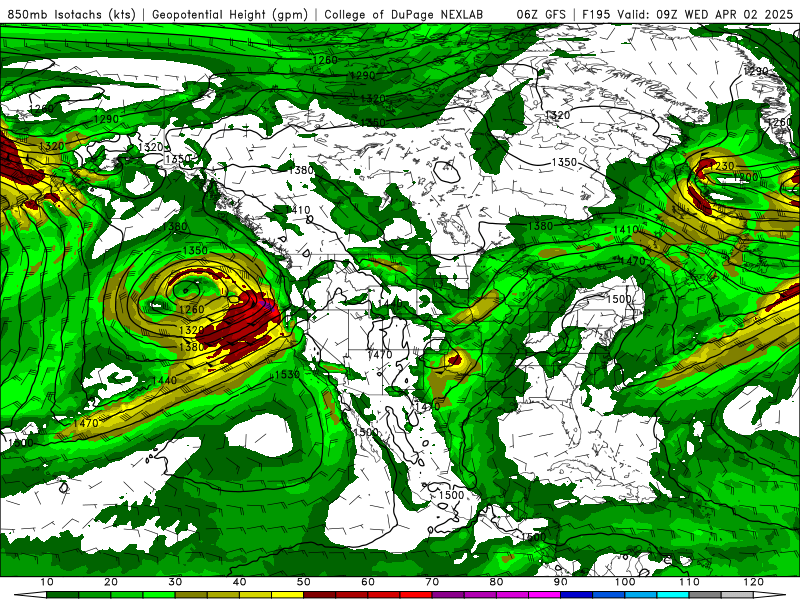
Task: Click the 1260 label inside the Pacific low
Action: pos(192,309)
